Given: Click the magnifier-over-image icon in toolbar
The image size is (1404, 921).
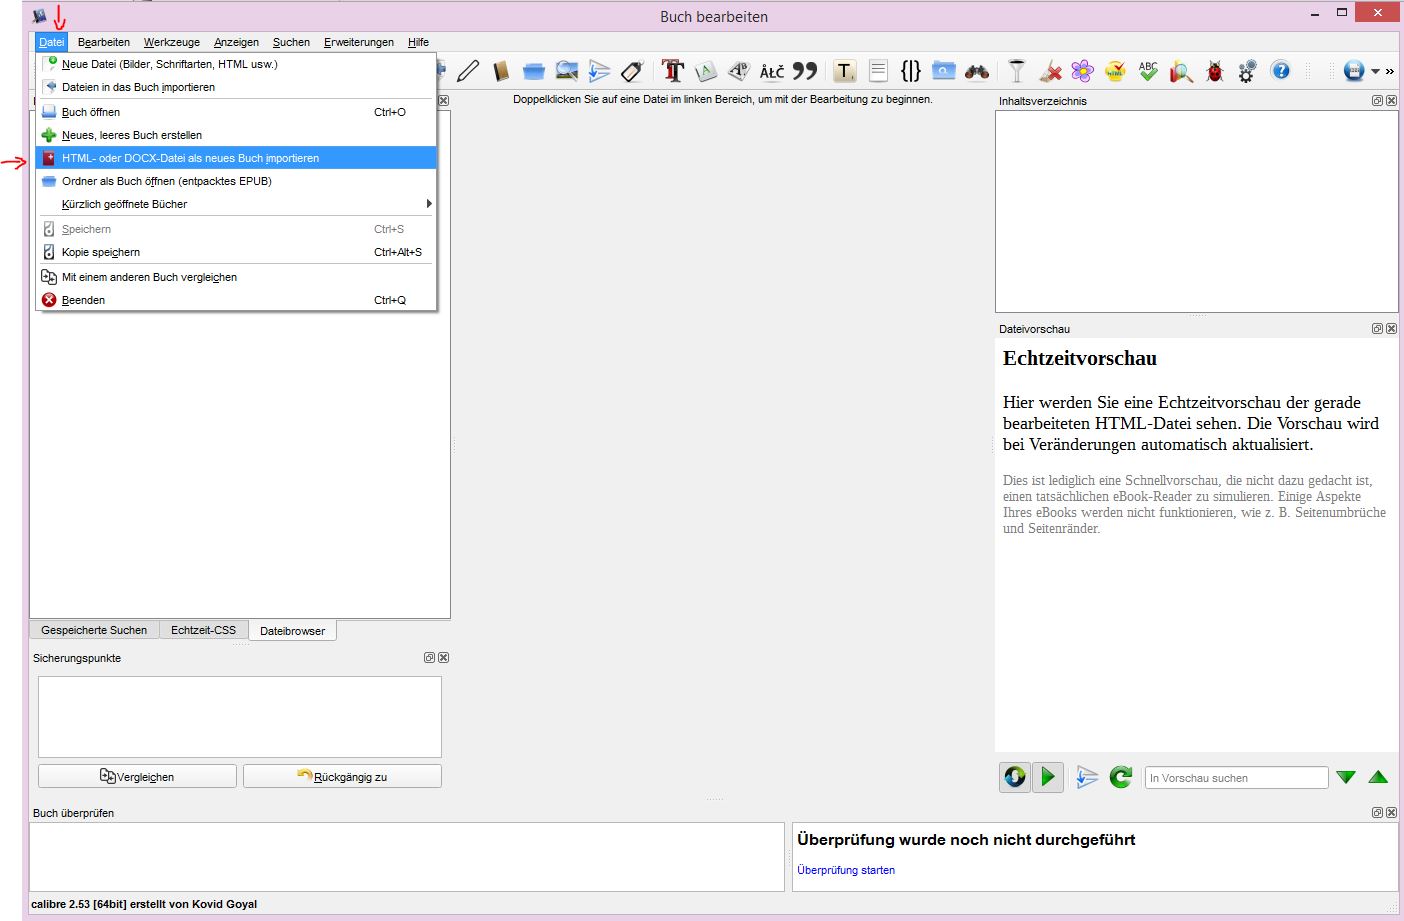Looking at the screenshot, I should click(567, 71).
